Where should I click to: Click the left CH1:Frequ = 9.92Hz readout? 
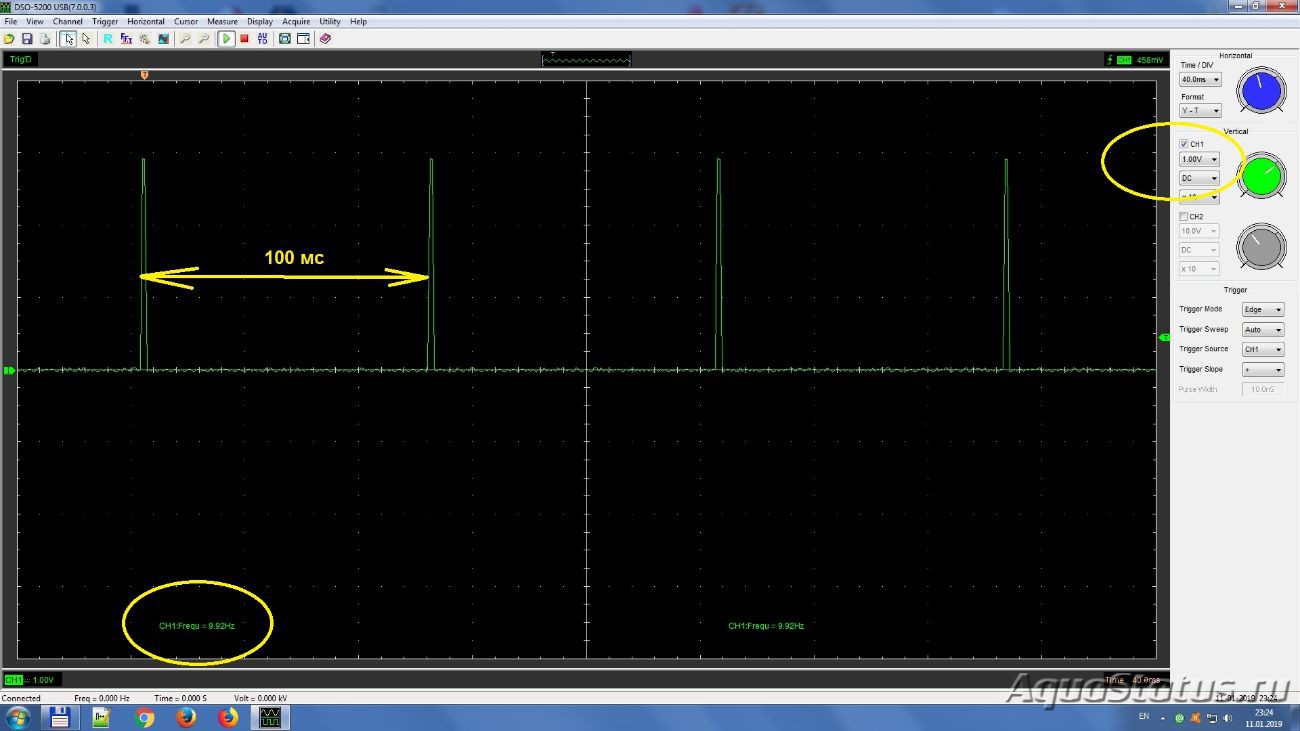[197, 626]
